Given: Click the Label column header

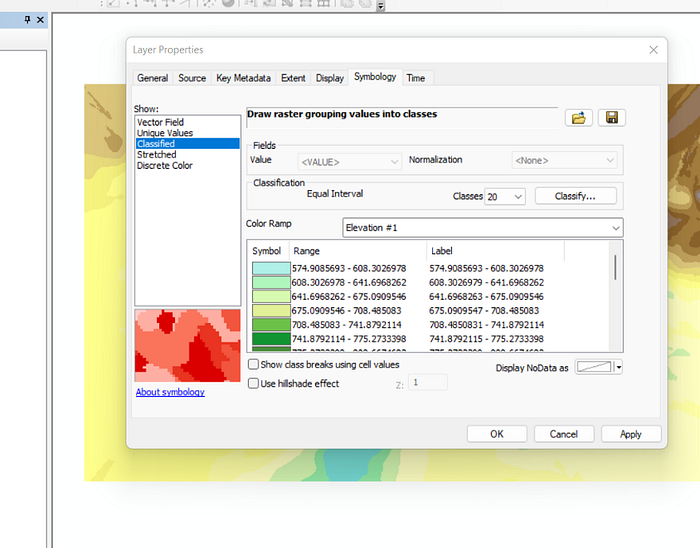Looking at the screenshot, I should click(x=496, y=251).
